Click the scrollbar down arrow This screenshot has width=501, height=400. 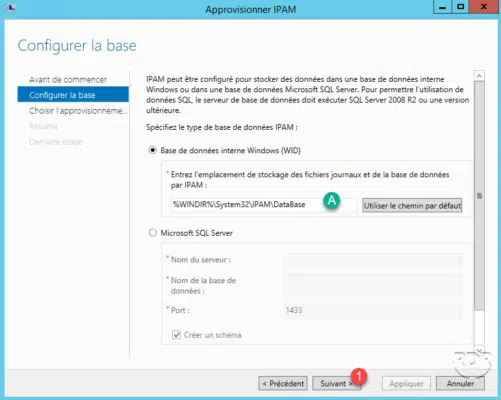click(x=479, y=350)
